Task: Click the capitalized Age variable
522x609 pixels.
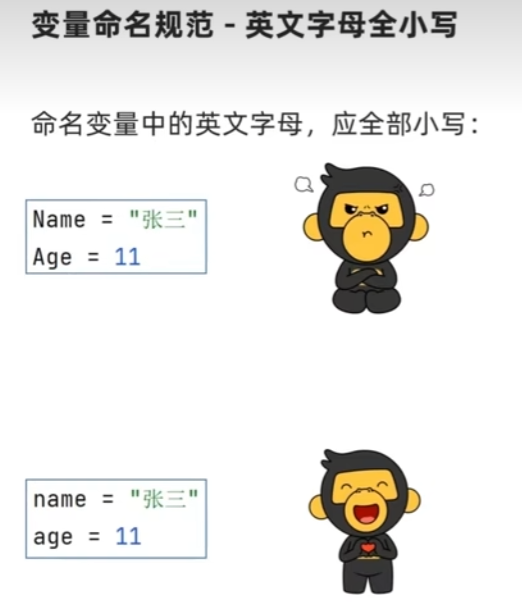Action: pyautogui.click(x=52, y=258)
